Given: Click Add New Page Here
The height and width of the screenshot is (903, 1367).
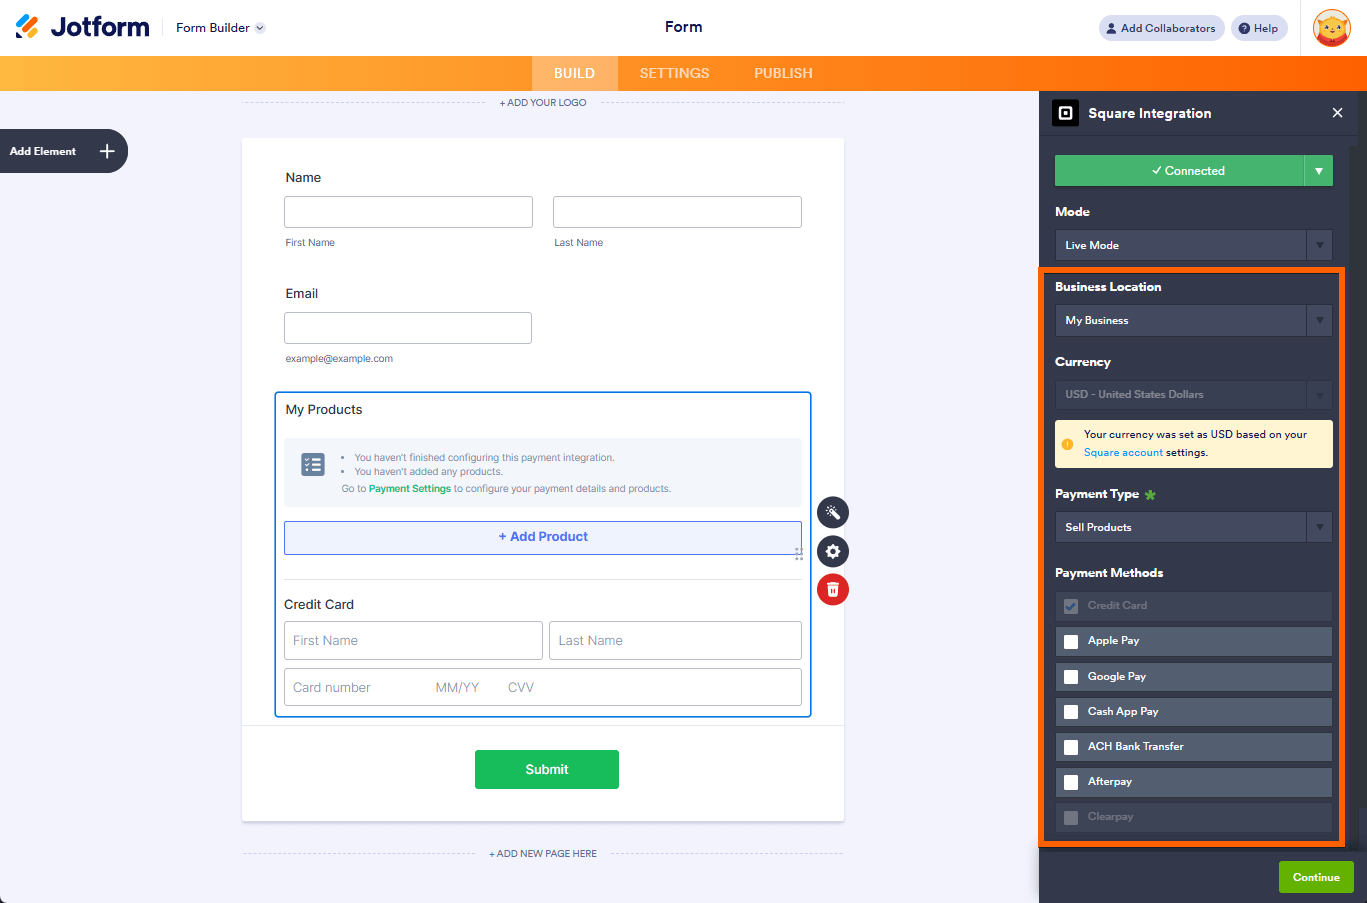Looking at the screenshot, I should pyautogui.click(x=543, y=854).
